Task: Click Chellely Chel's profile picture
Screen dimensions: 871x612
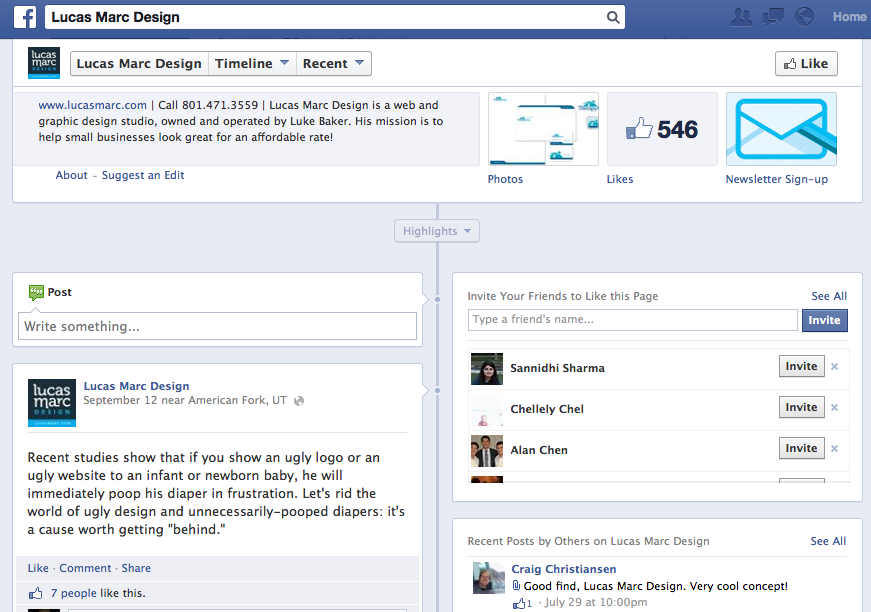Action: pos(487,410)
